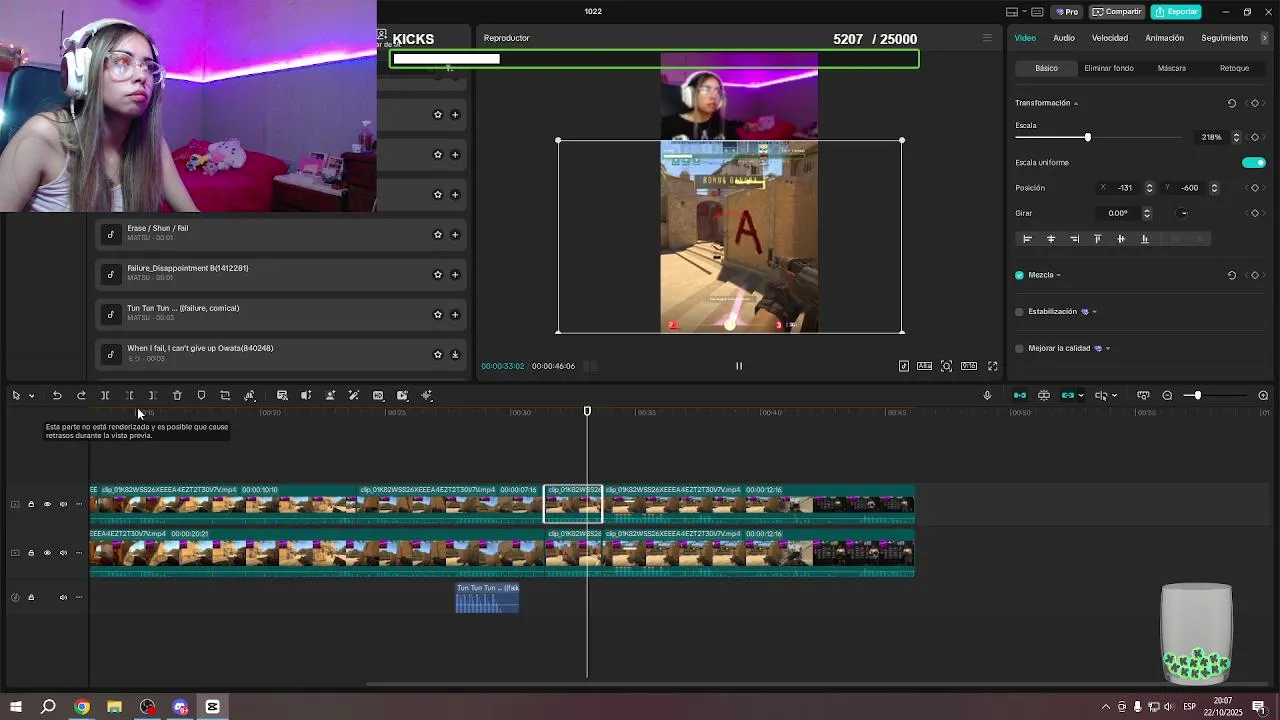This screenshot has width=1280, height=720.
Task: Open Google Chrome from the taskbar
Action: pos(82,707)
